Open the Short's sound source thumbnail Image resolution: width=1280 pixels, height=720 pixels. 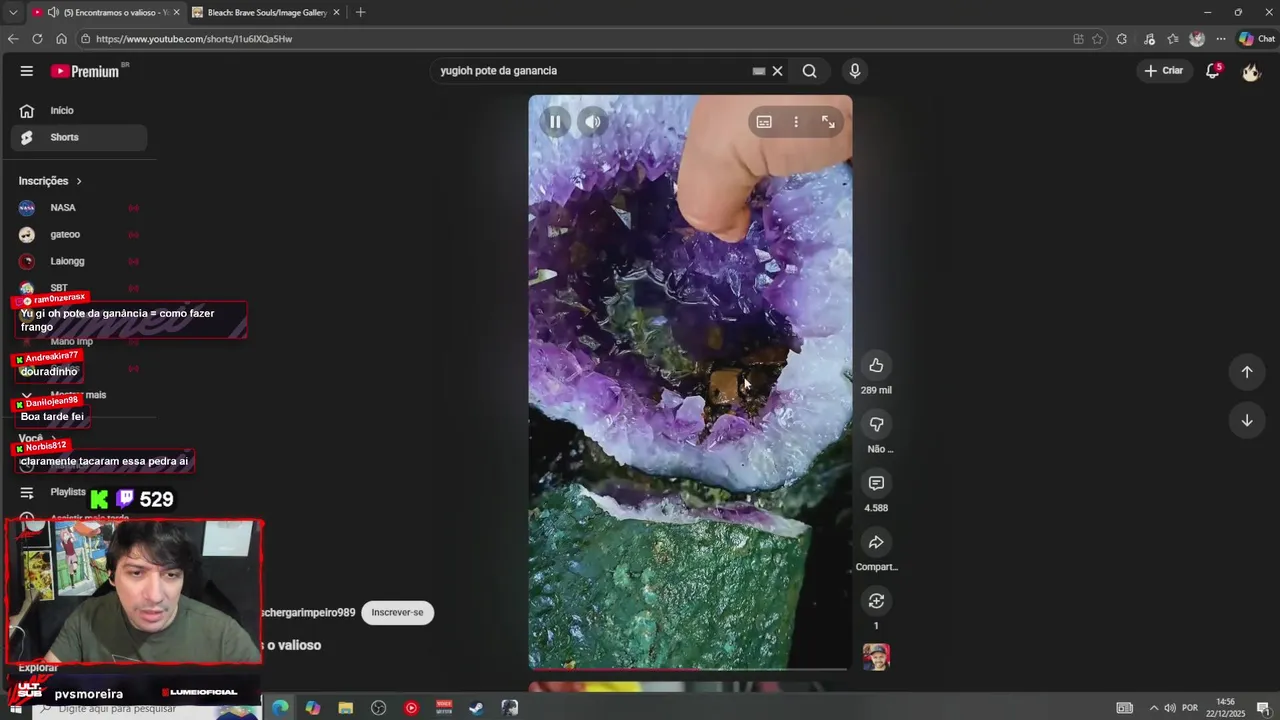876,657
